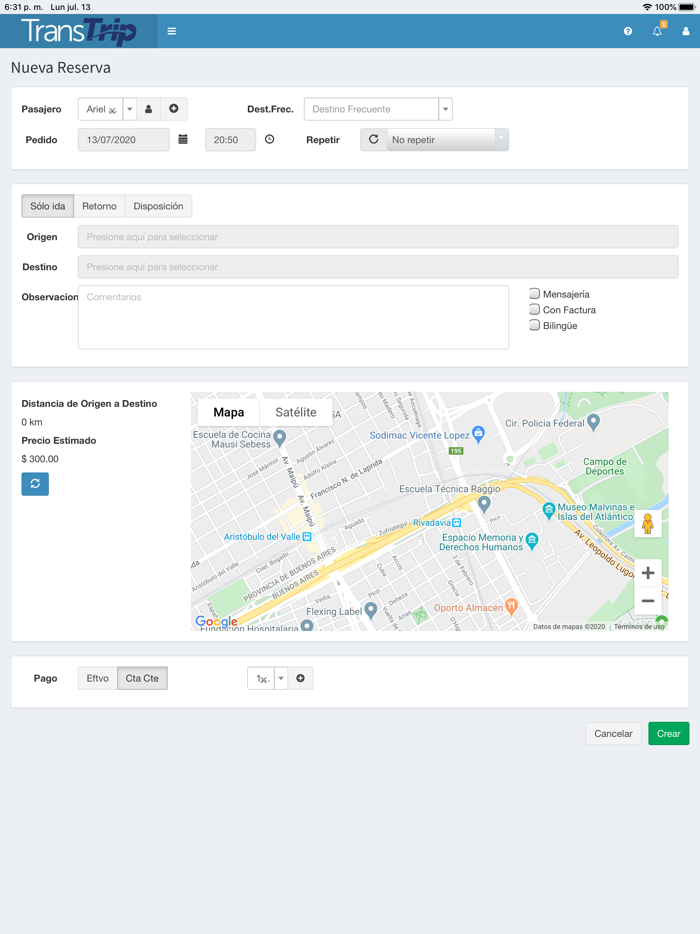The height and width of the screenshot is (934, 700).
Task: Click the Street View pegman icon
Action: [x=648, y=524]
